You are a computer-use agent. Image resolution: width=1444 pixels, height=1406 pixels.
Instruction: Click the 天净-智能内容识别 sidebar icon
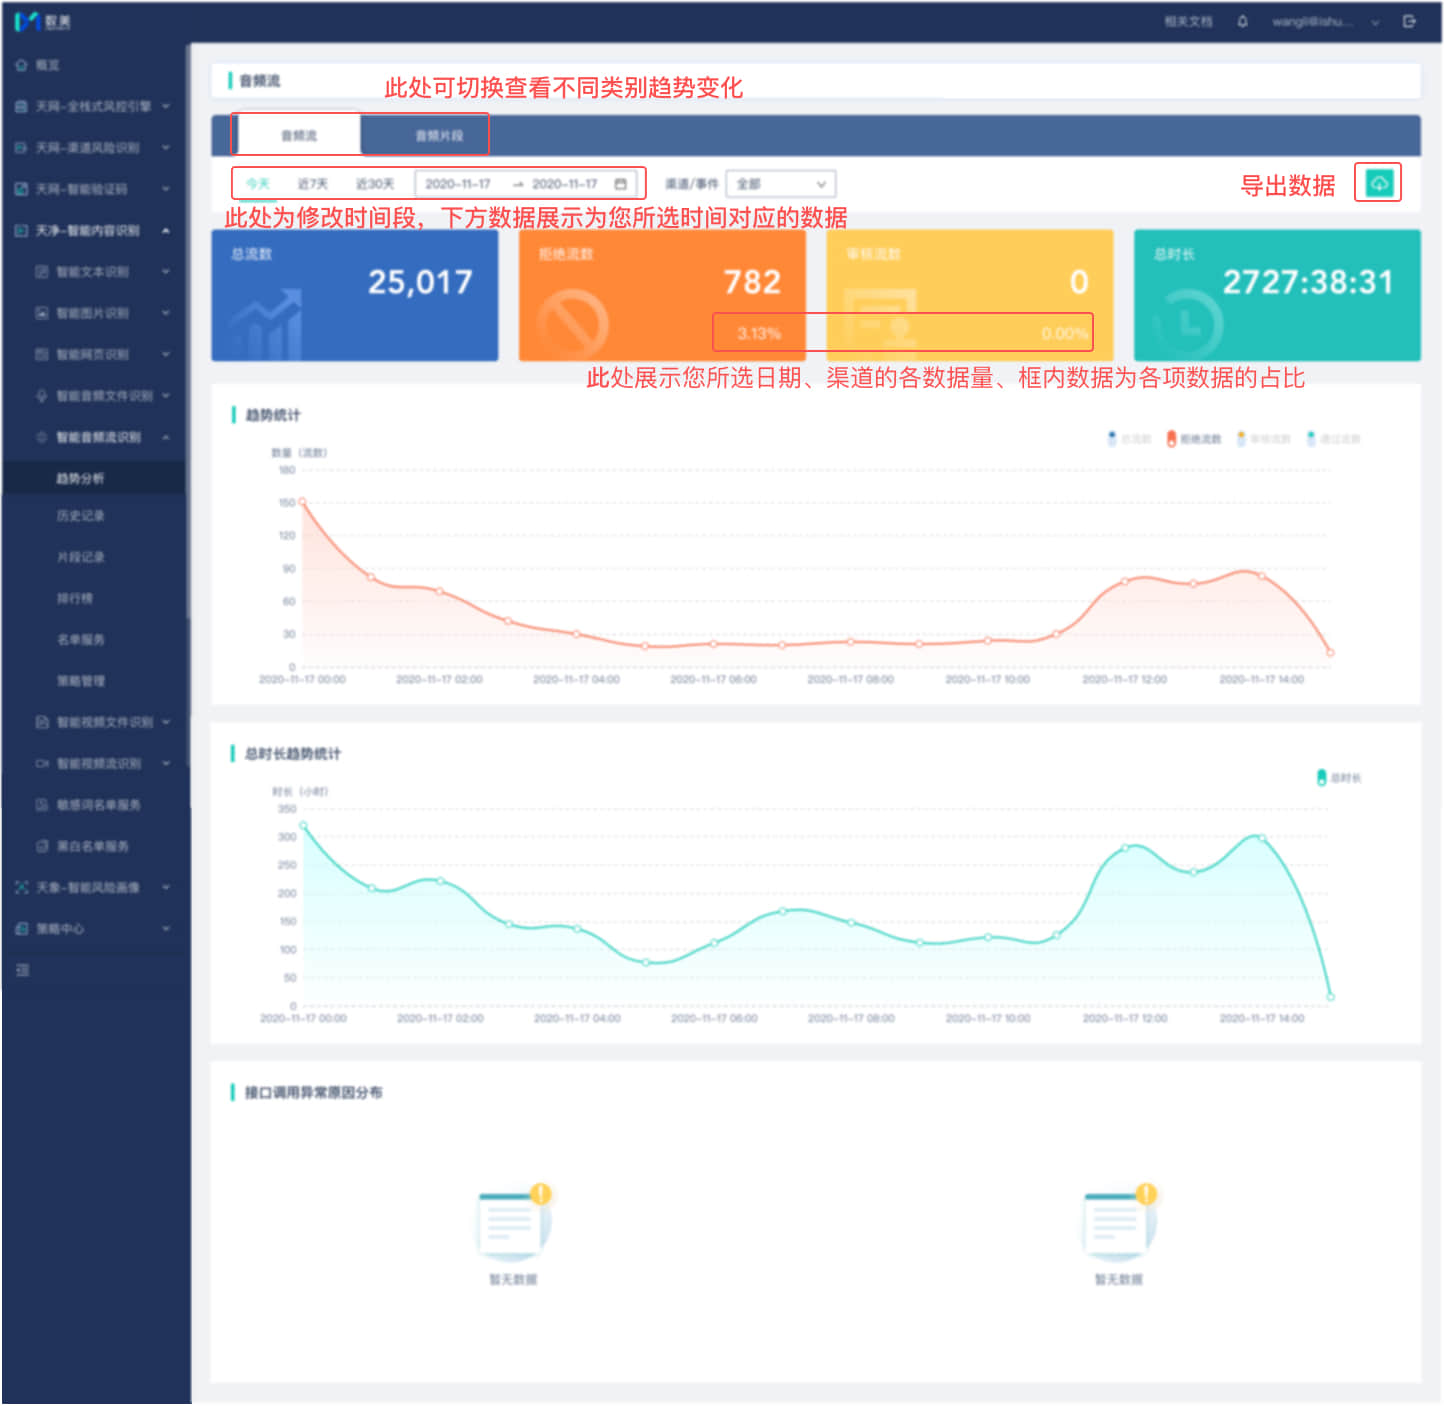21,230
